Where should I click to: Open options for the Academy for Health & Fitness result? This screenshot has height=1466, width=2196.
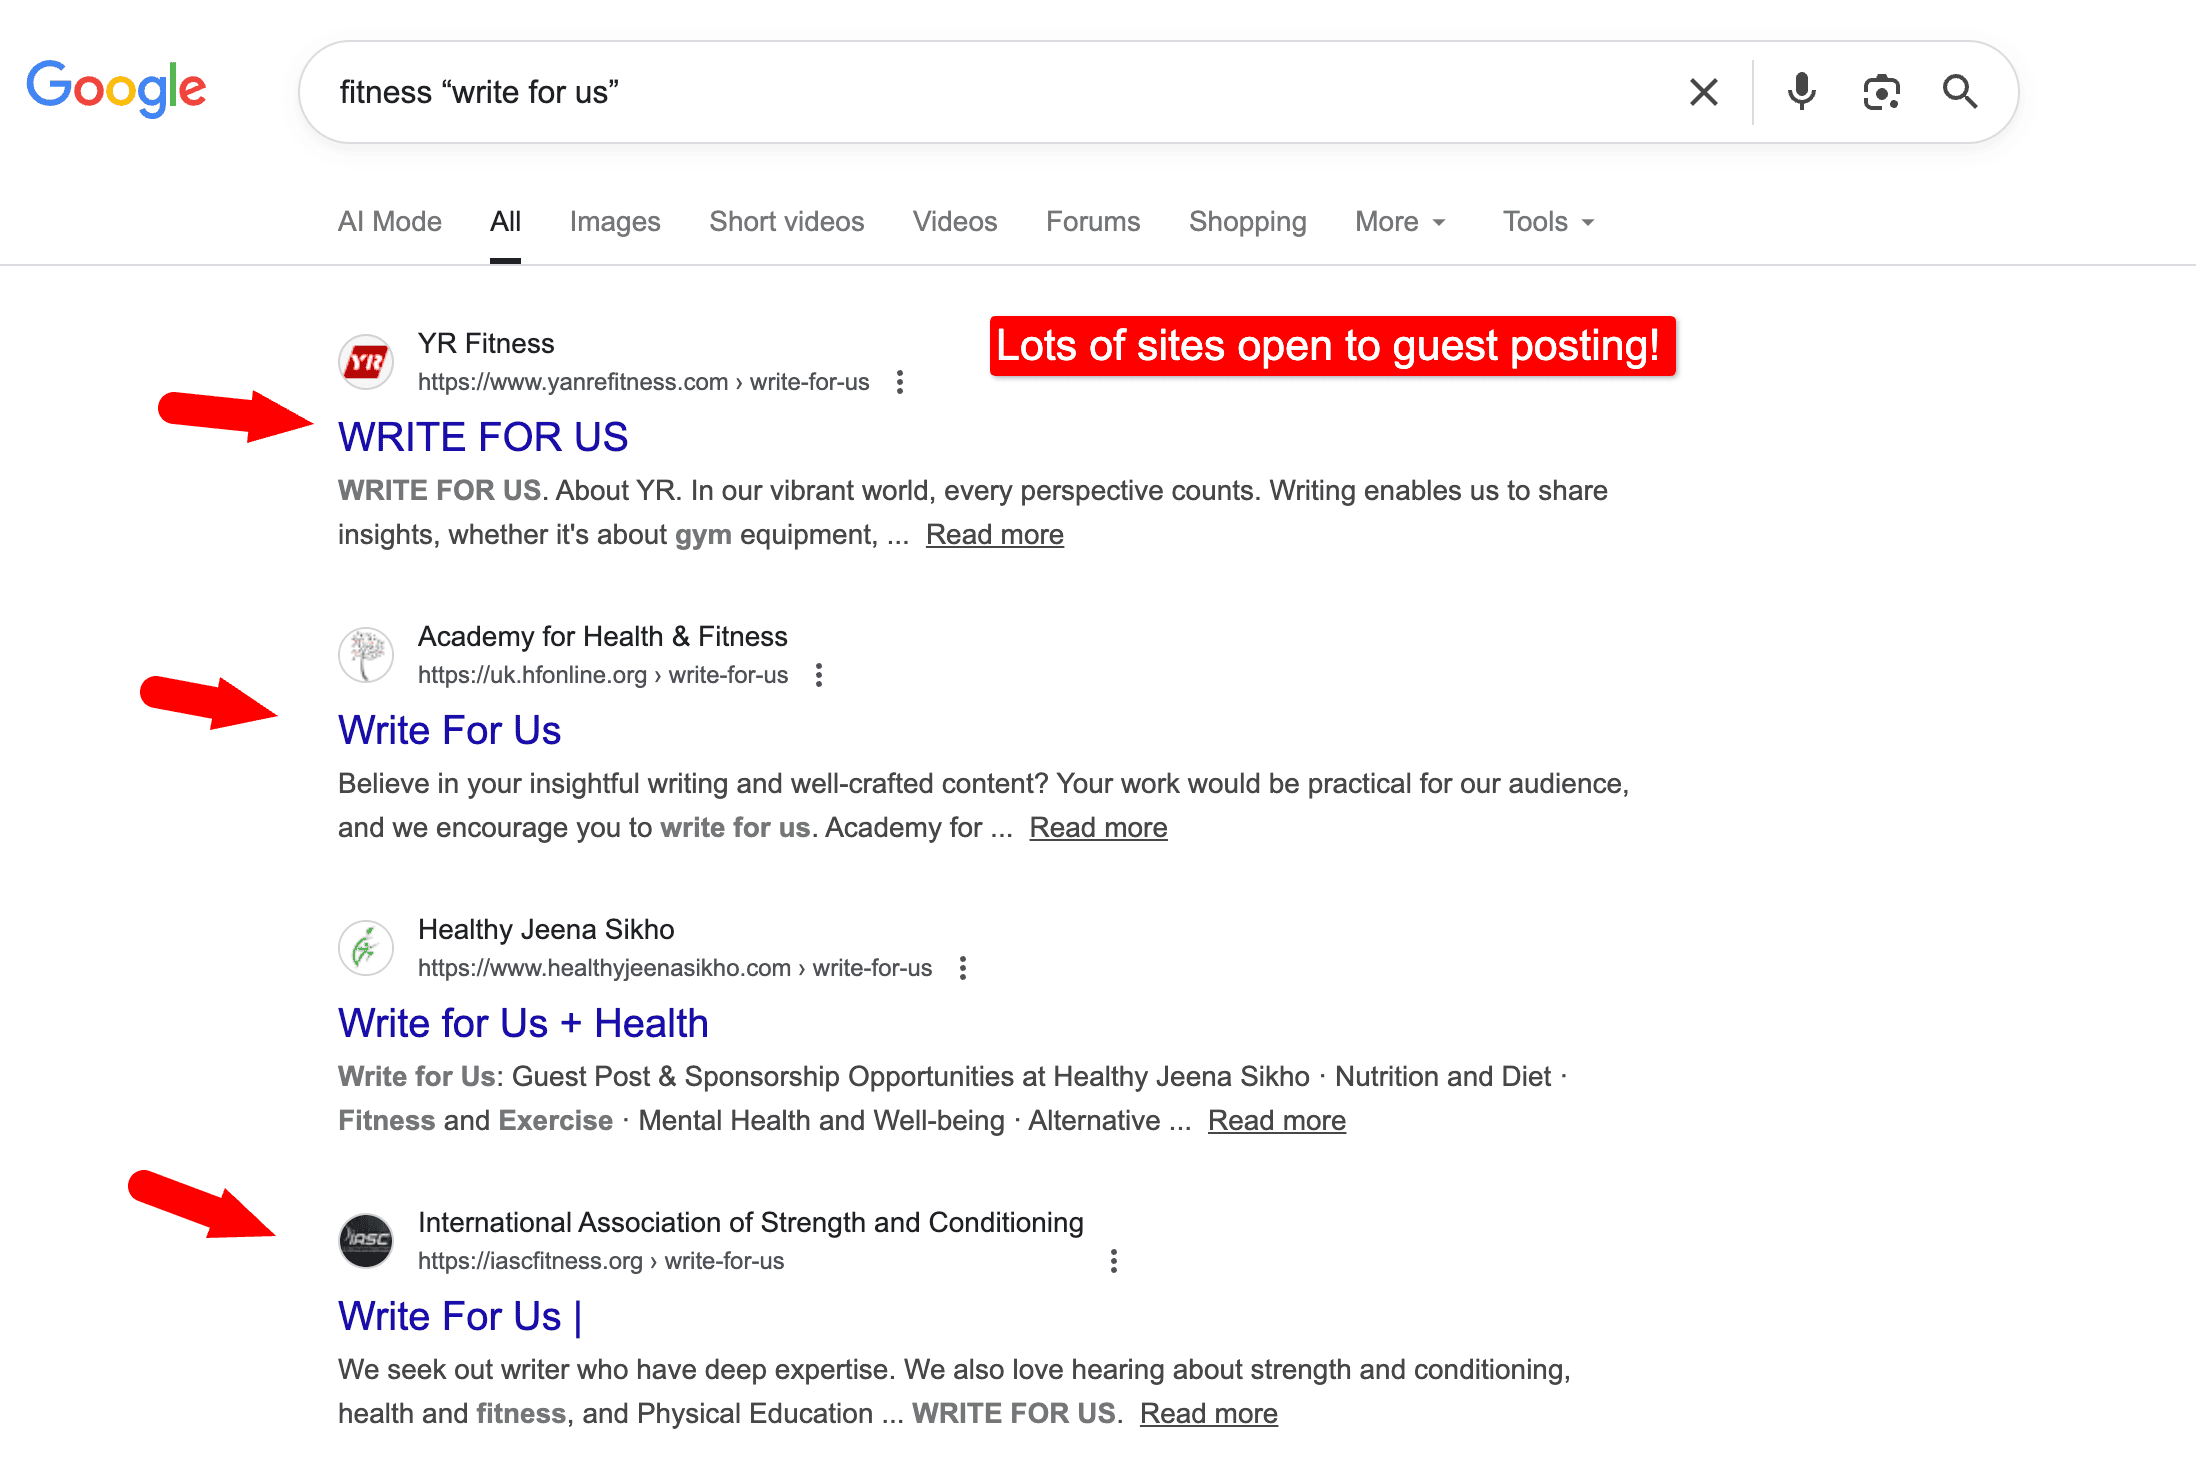click(819, 675)
